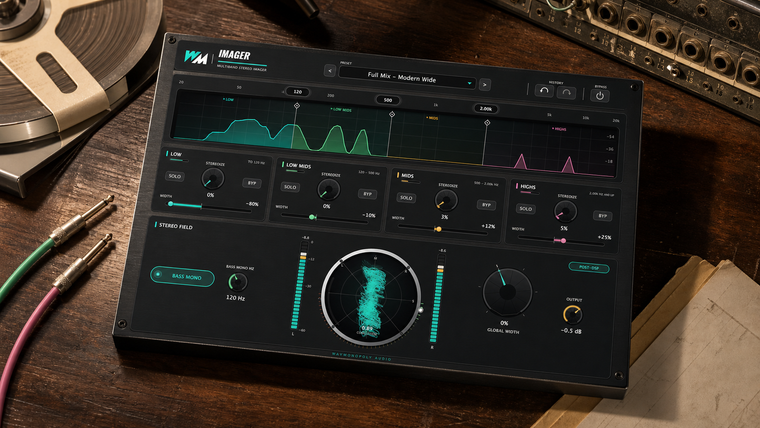The height and width of the screenshot is (428, 760).
Task: Bypass the Highs band with BYP
Action: [602, 216]
